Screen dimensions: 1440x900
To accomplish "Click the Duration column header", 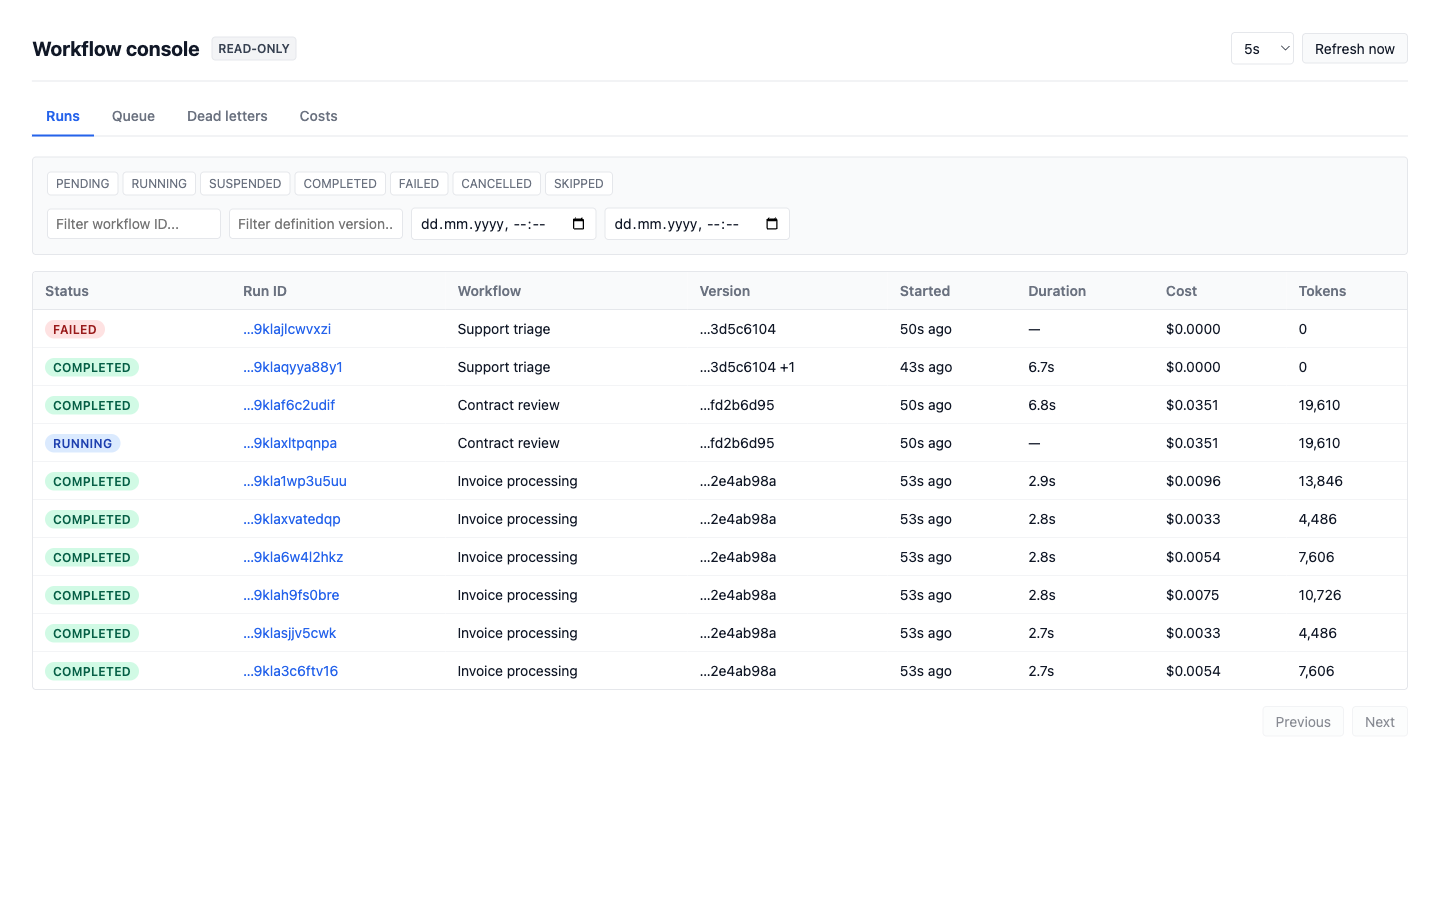I will pos(1057,291).
